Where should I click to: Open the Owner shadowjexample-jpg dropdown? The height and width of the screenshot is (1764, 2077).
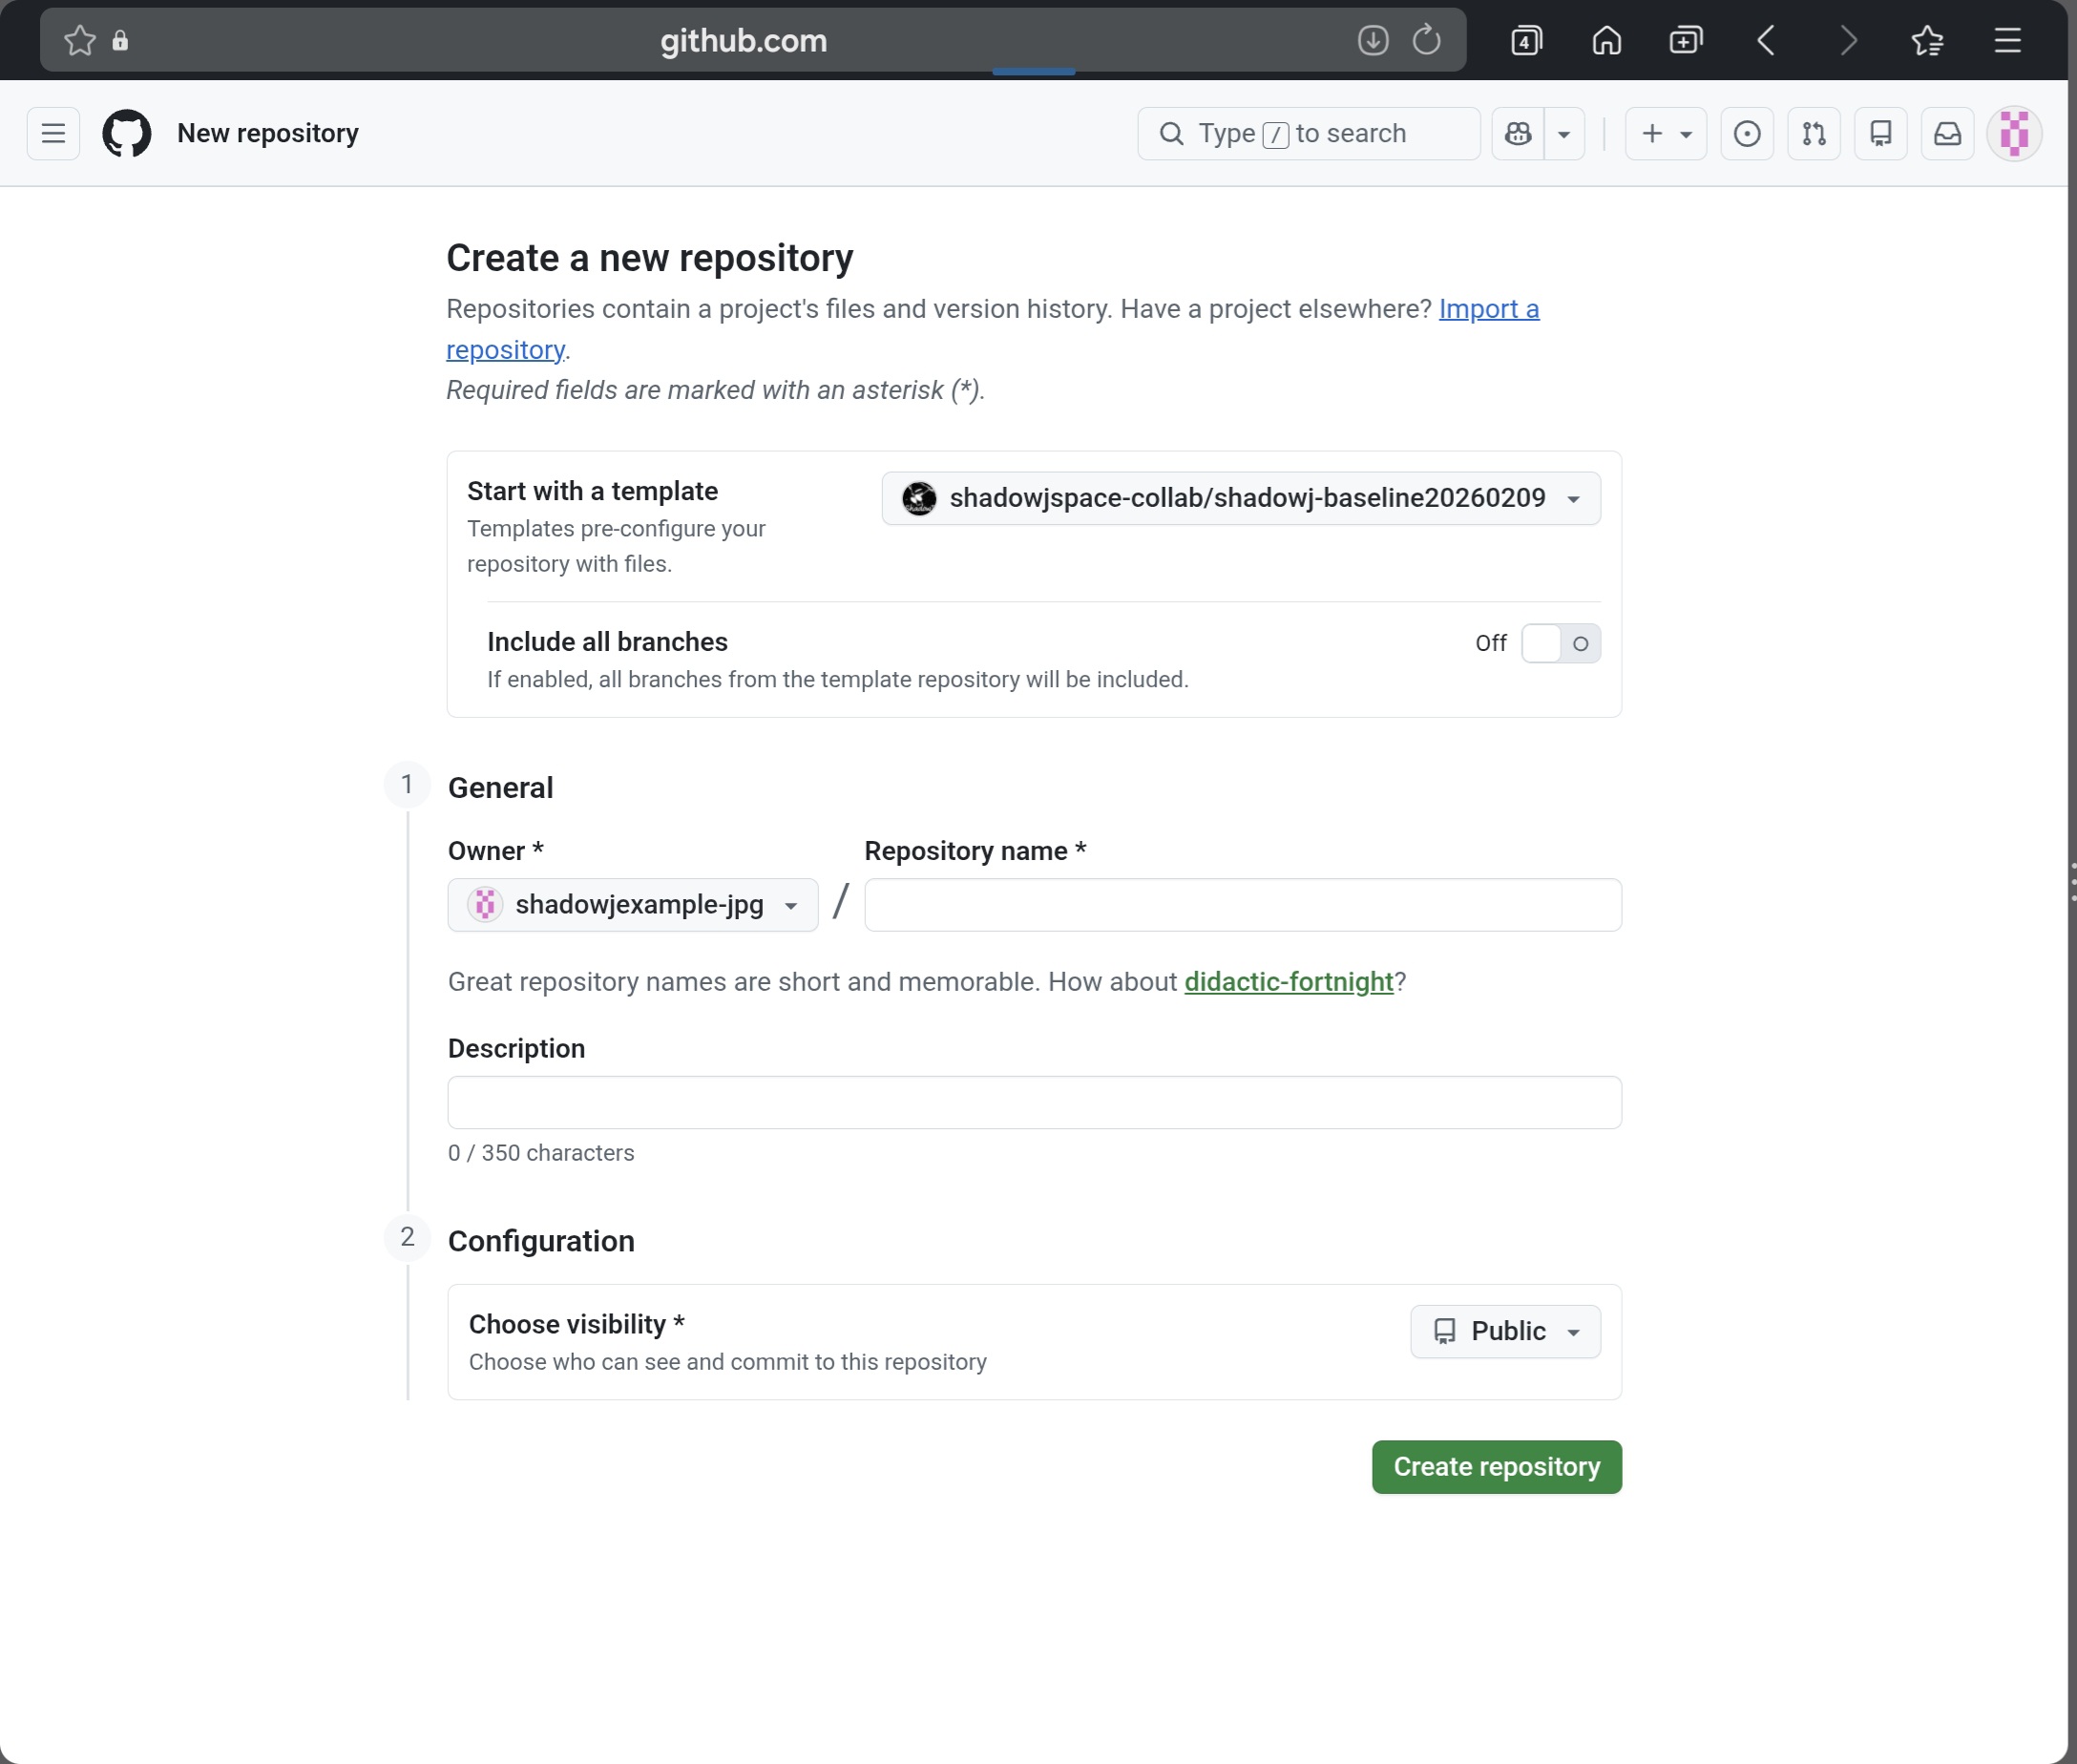click(632, 905)
